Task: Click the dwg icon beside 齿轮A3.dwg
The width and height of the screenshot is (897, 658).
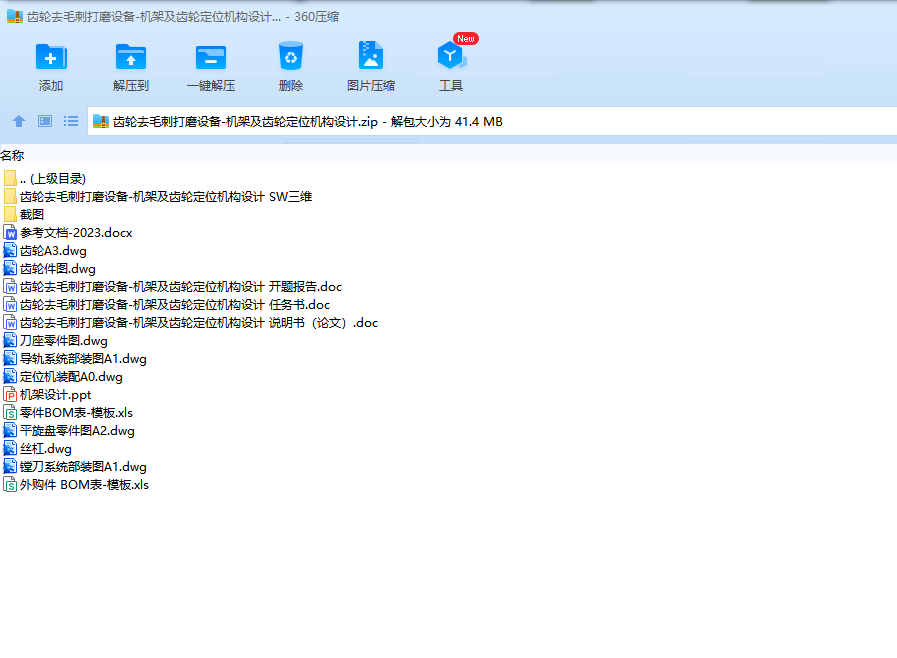Action: point(10,251)
